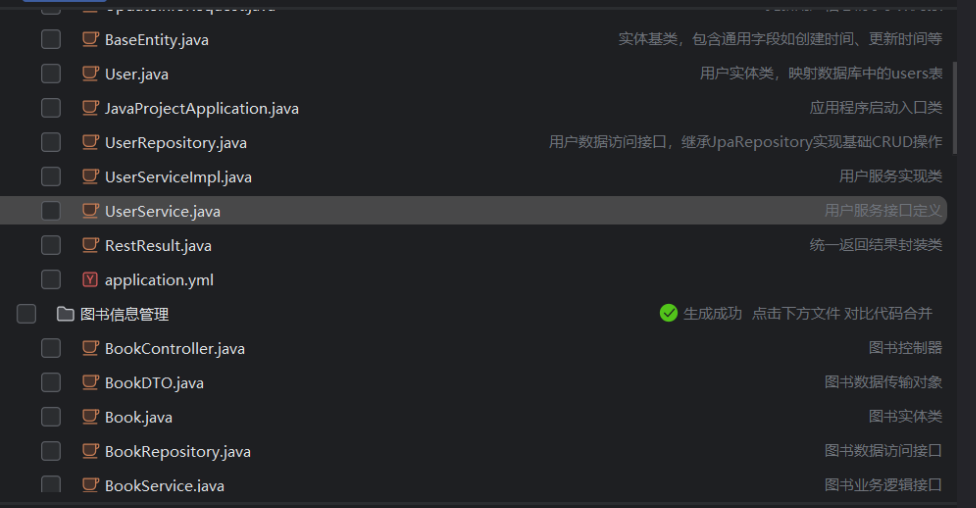Viewport: 976px width, 508px height.
Task: Click the Java icon beside BookController.java
Action: pyautogui.click(x=90, y=348)
